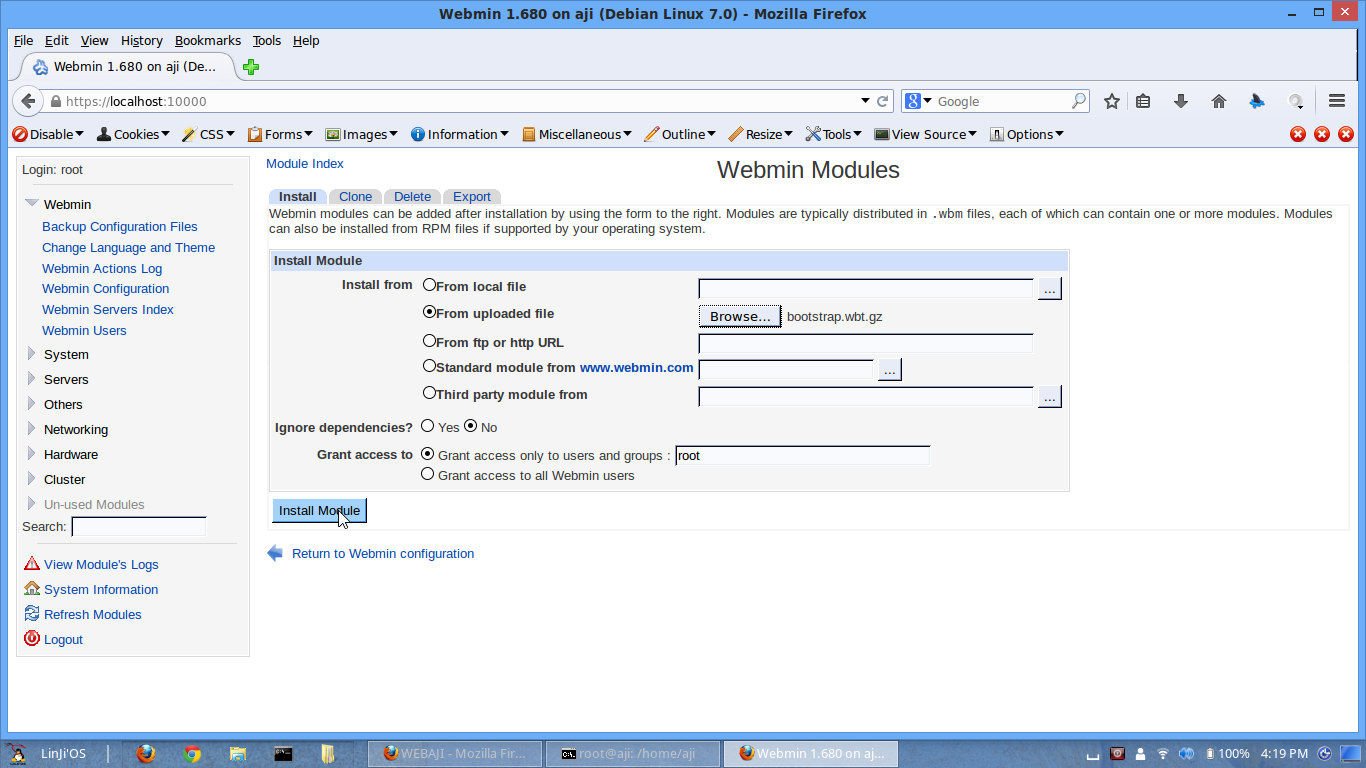Choose Grant access to all Webmin users

pos(428,474)
